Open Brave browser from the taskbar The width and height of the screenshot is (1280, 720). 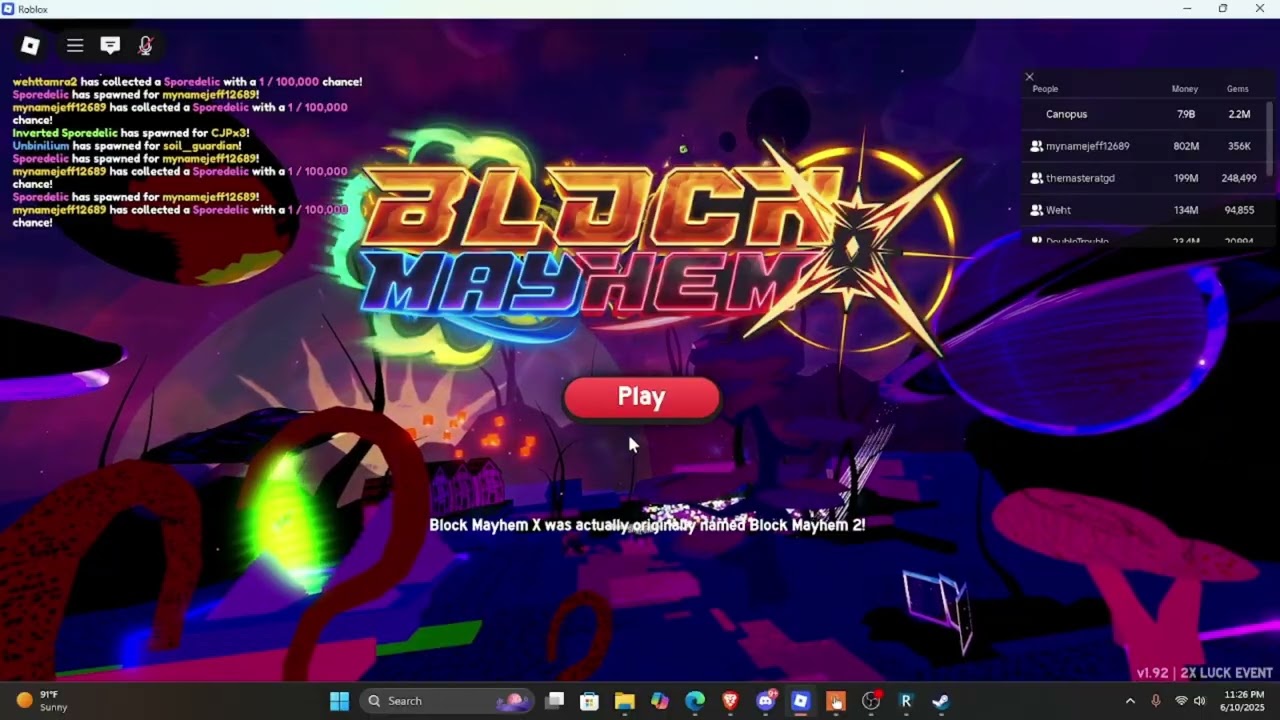[730, 701]
